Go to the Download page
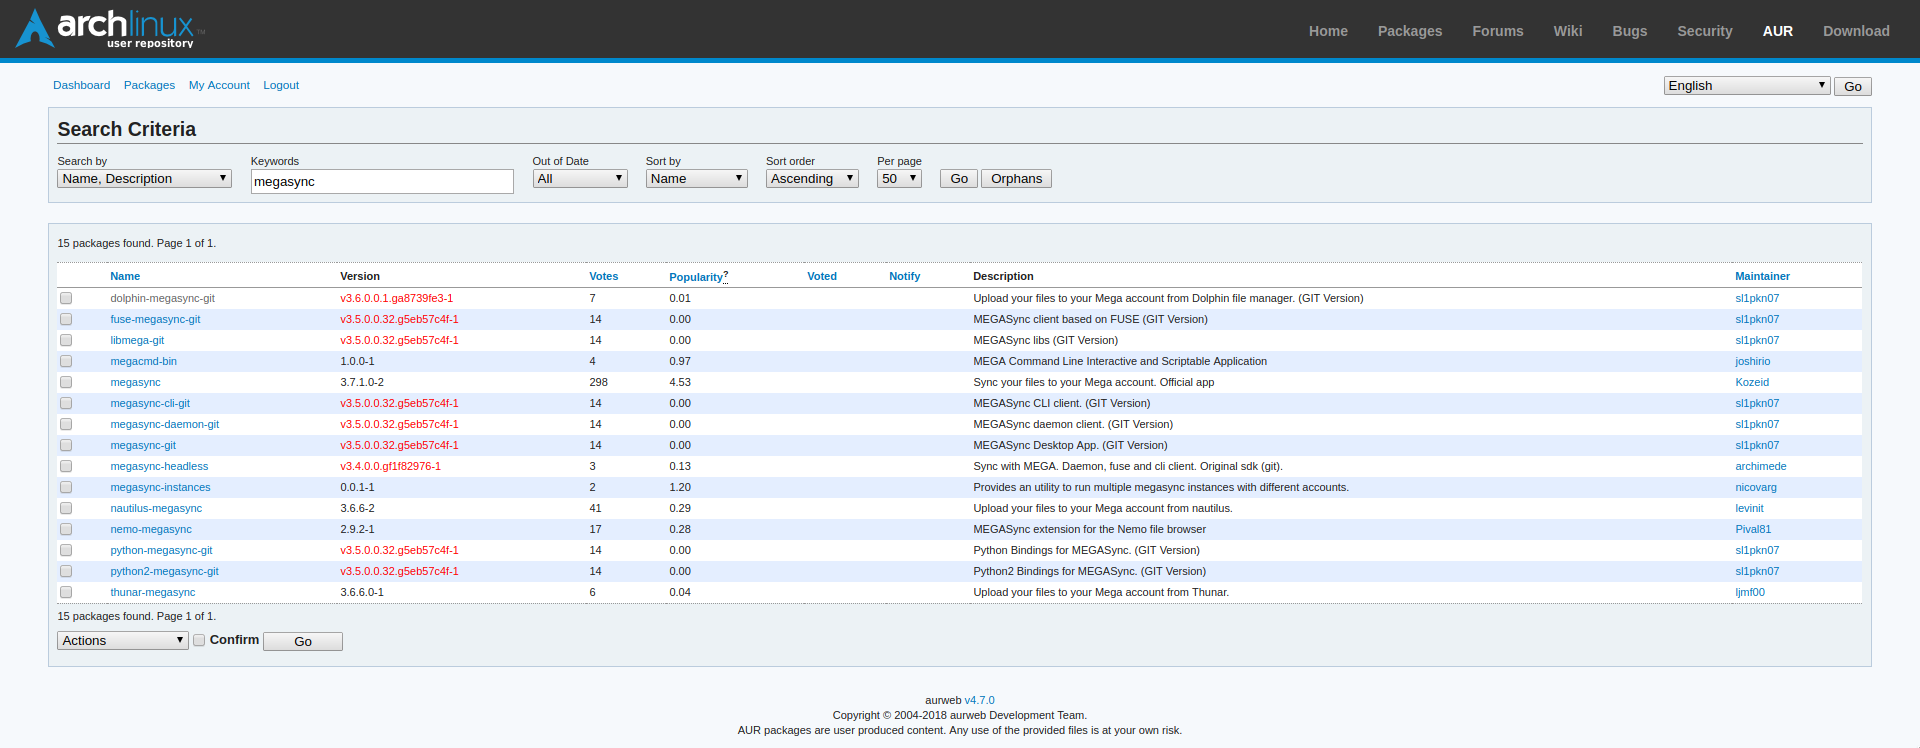1920x748 pixels. (x=1856, y=31)
